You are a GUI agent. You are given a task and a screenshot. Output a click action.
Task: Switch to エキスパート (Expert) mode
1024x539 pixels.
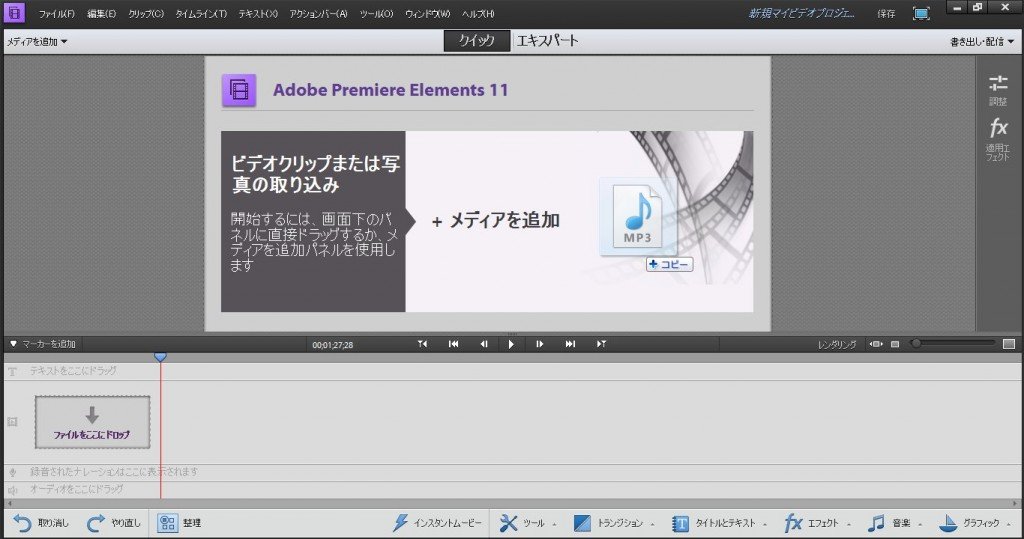click(547, 41)
